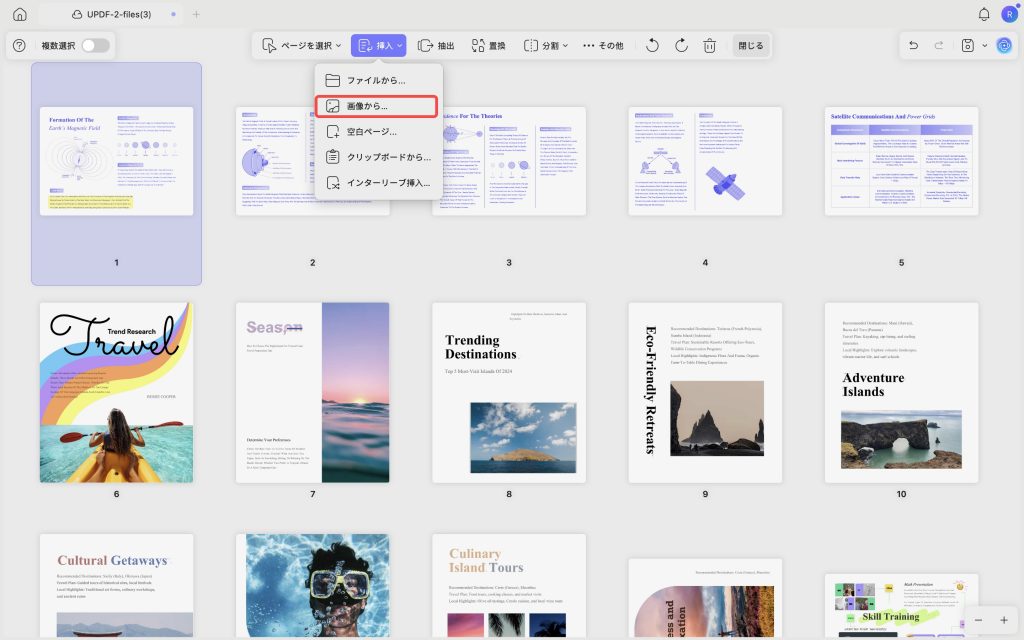This screenshot has width=1024, height=640.
Task: Choose ファイルから… in the insert menu
Action: tap(379, 80)
